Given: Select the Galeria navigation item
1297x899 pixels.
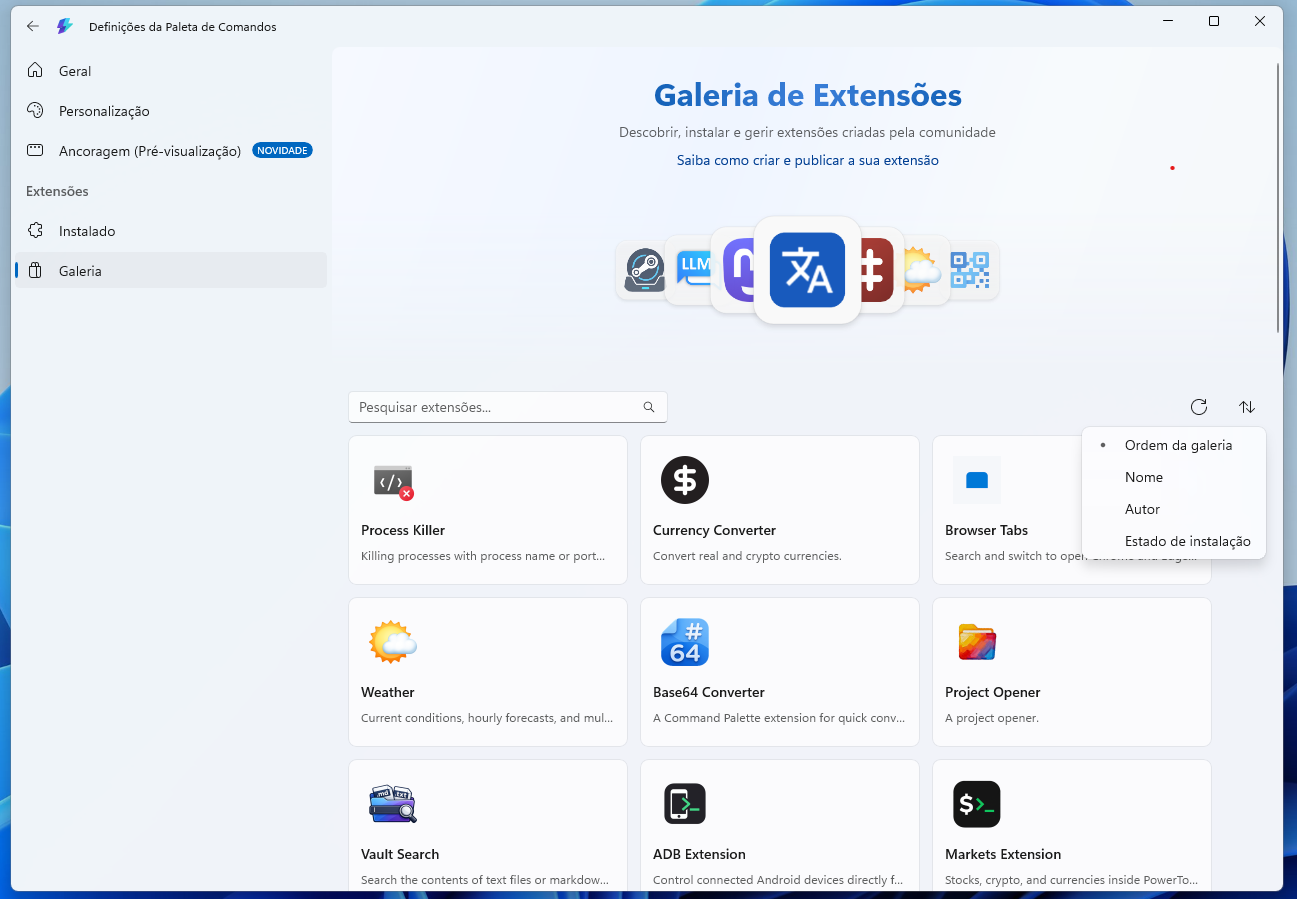Looking at the screenshot, I should (171, 271).
